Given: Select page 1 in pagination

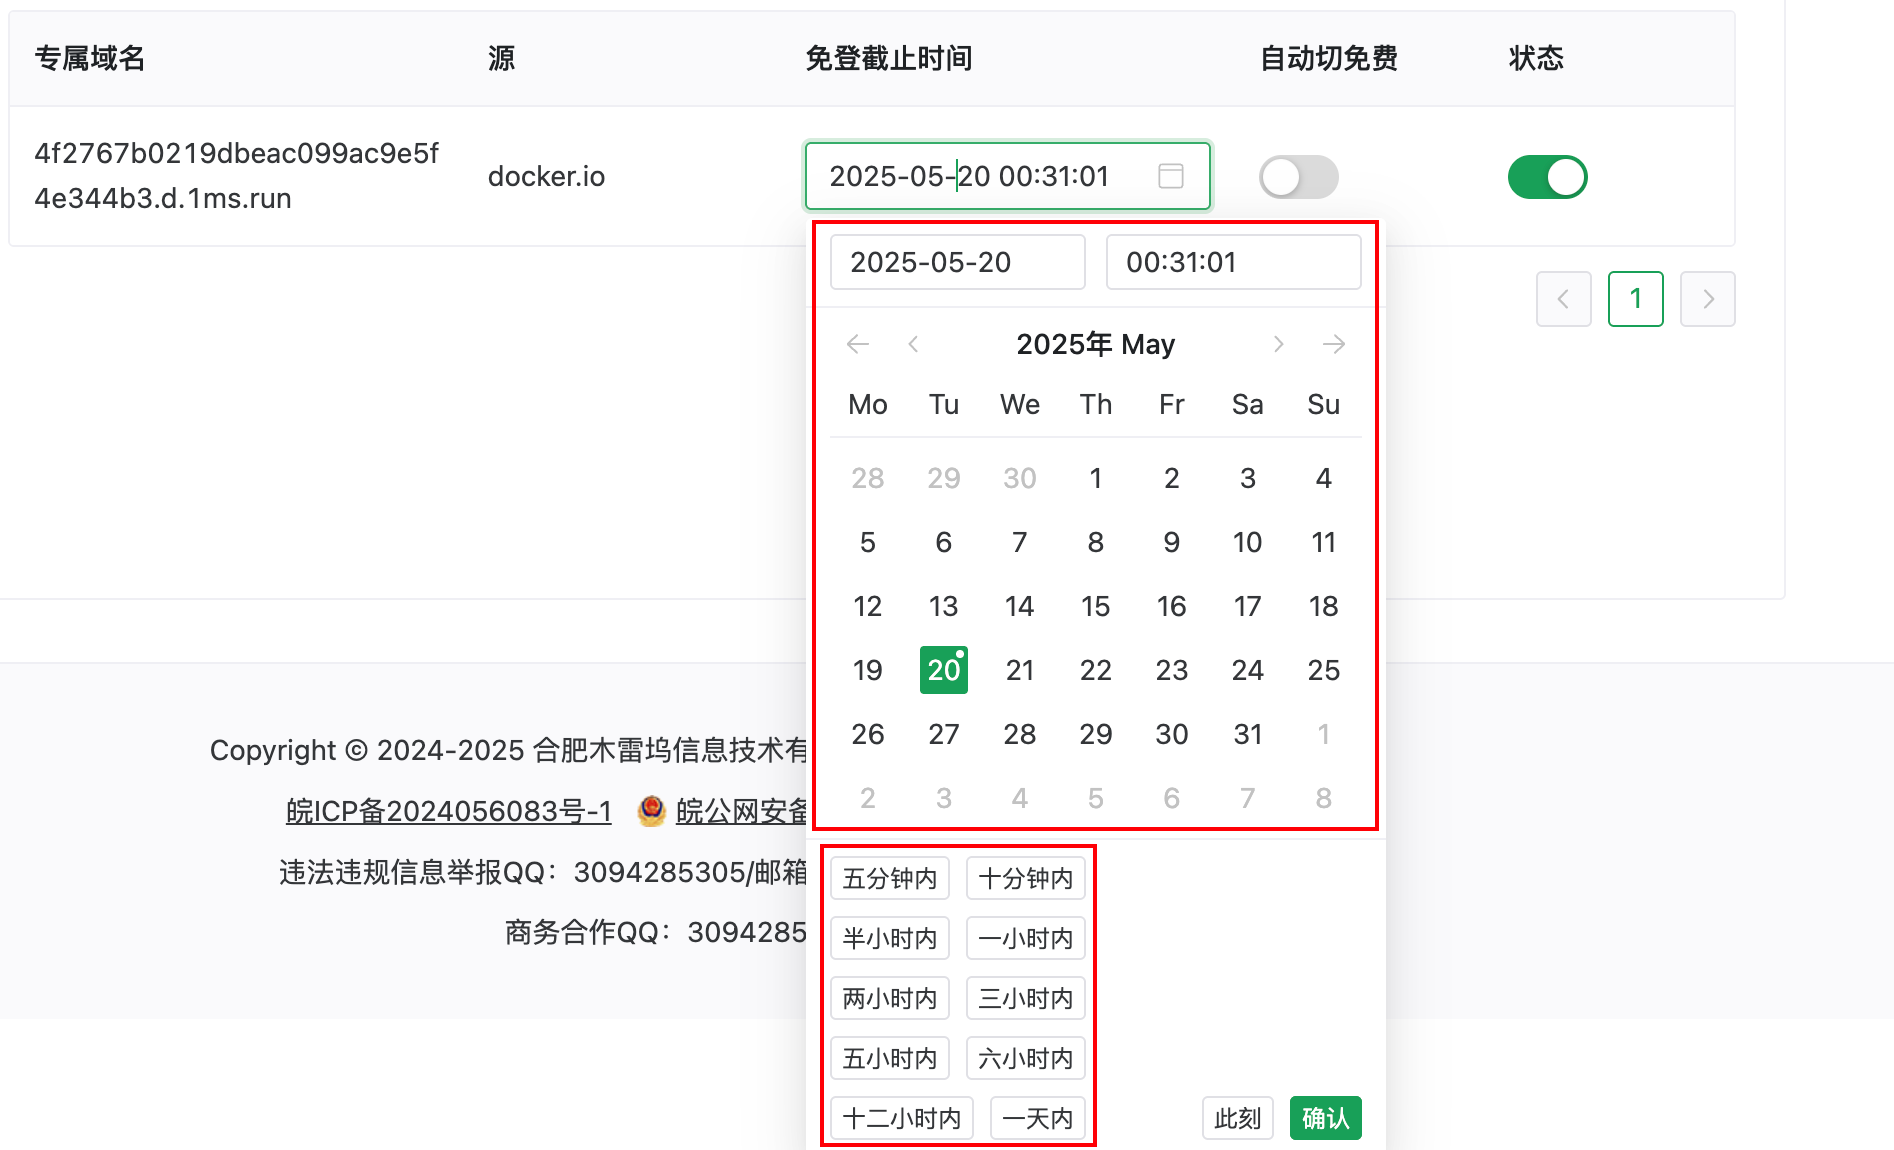Looking at the screenshot, I should [x=1635, y=298].
